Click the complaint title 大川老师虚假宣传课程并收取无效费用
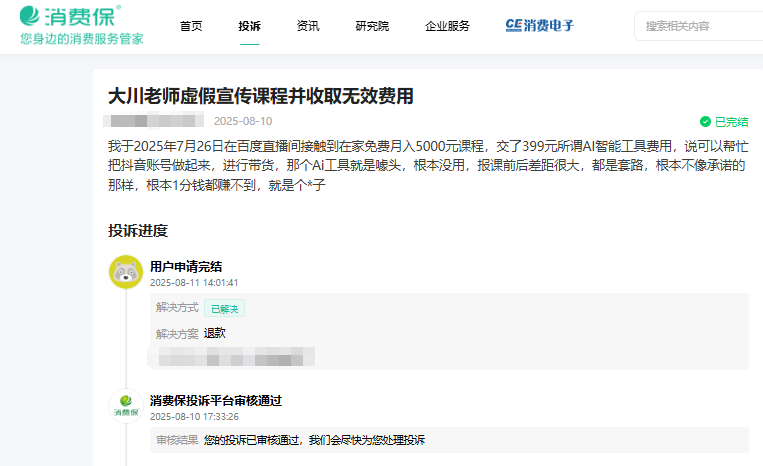 tap(260, 96)
